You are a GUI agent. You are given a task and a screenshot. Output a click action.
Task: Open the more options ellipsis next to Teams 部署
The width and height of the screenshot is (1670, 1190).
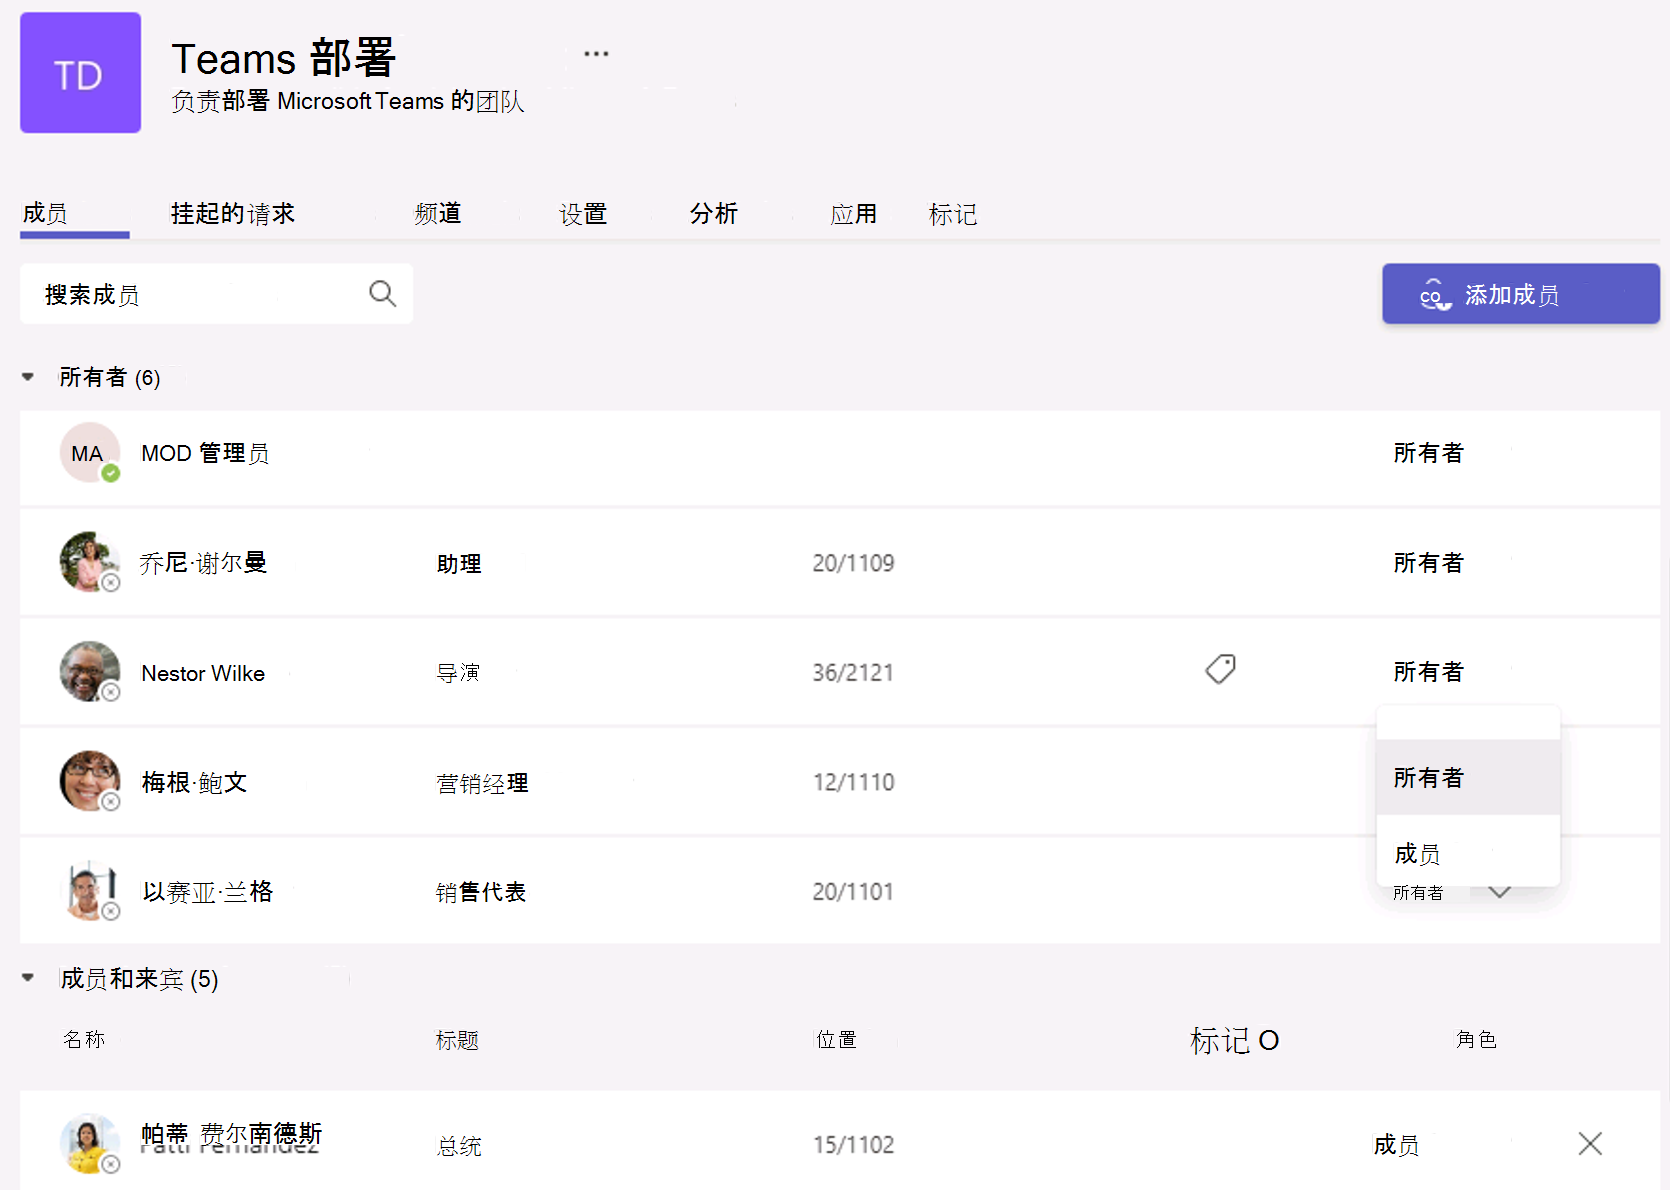point(596,54)
